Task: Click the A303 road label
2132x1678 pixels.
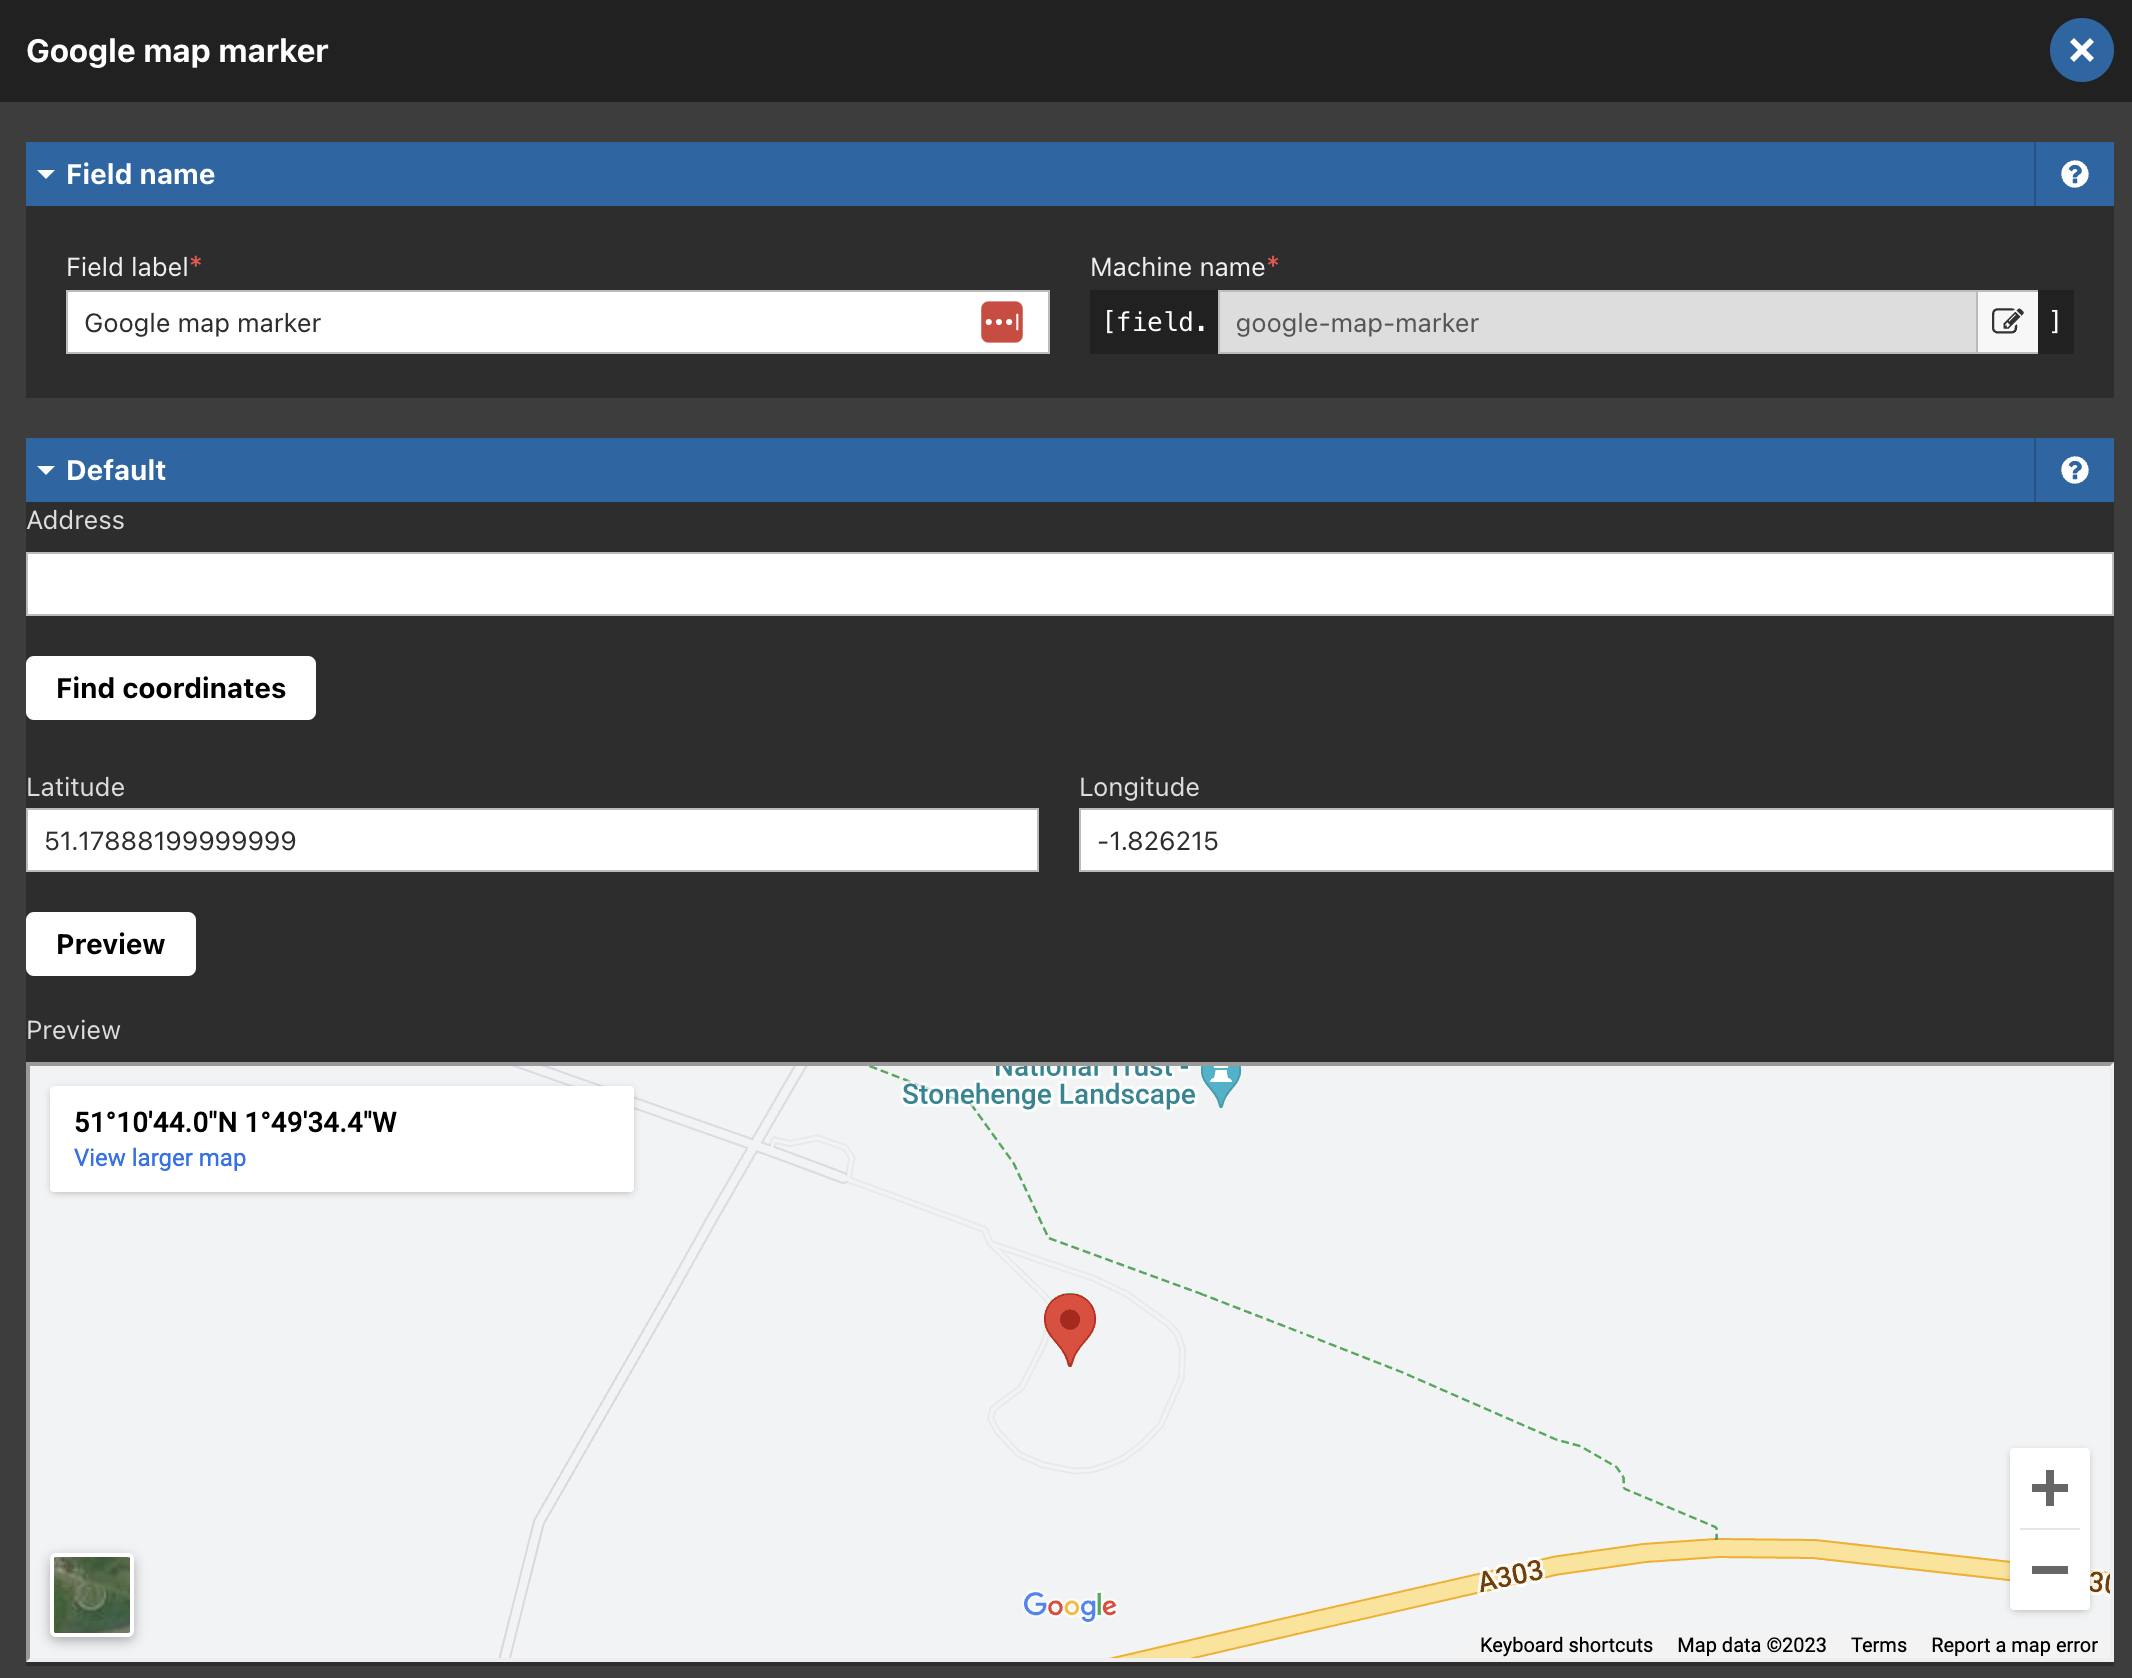Action: tap(1511, 1575)
